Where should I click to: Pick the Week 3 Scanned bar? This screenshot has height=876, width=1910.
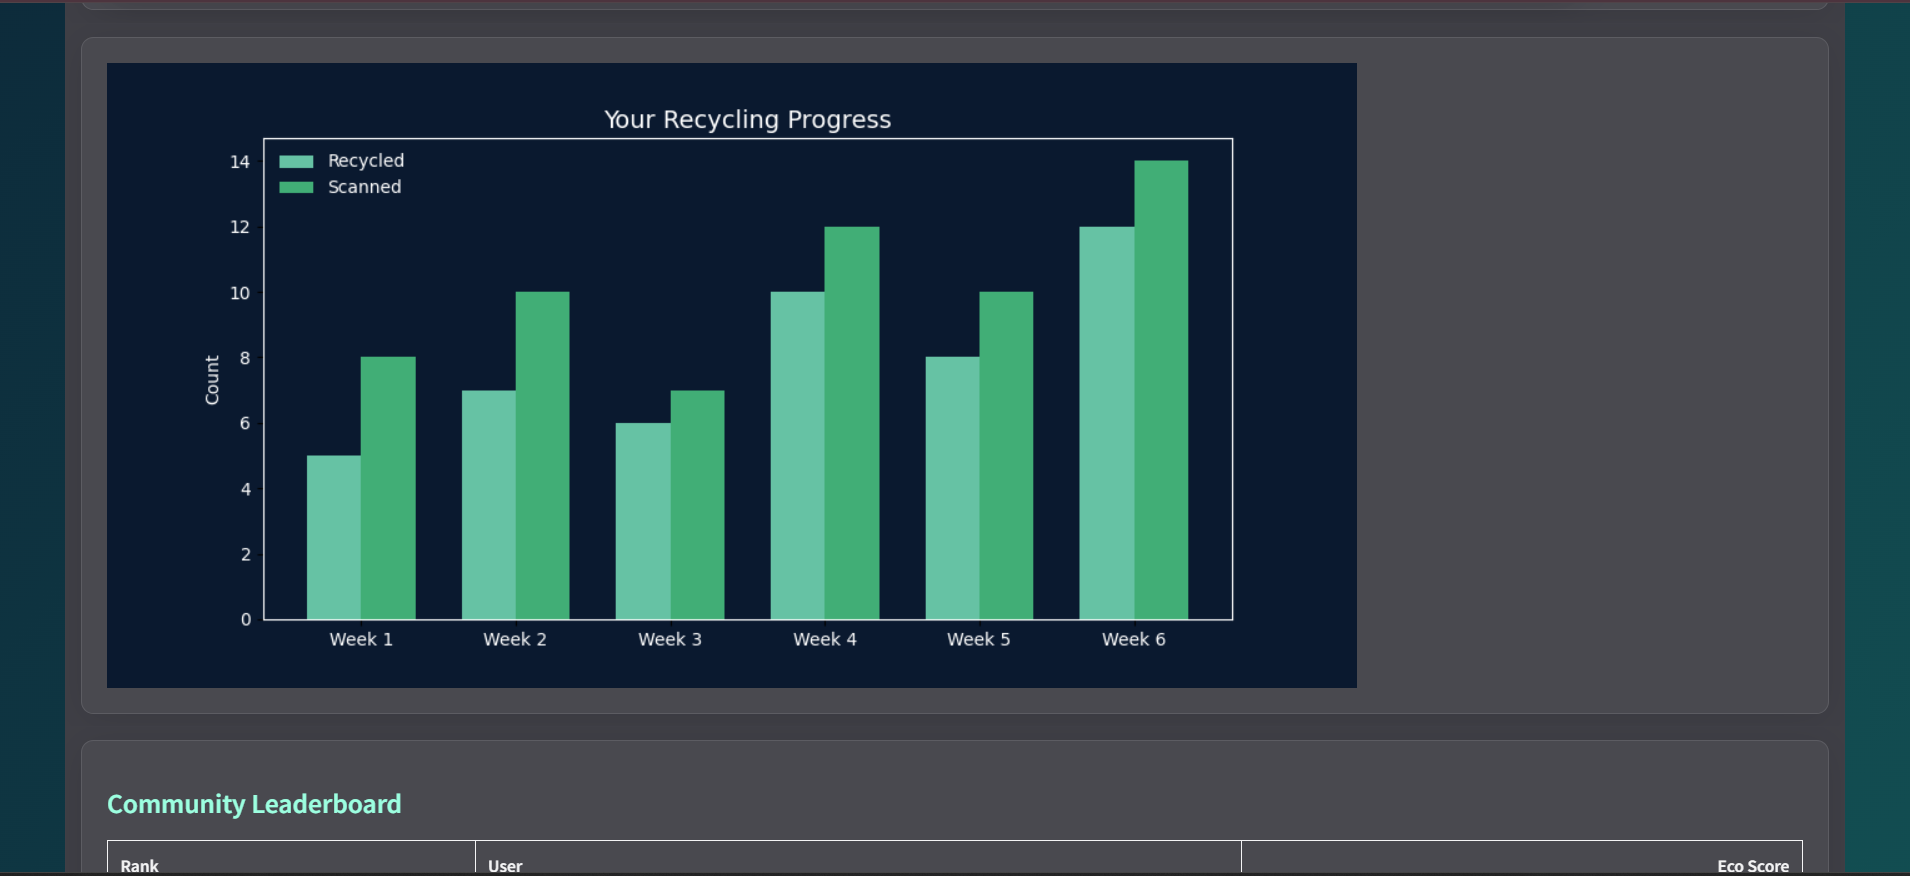(697, 504)
